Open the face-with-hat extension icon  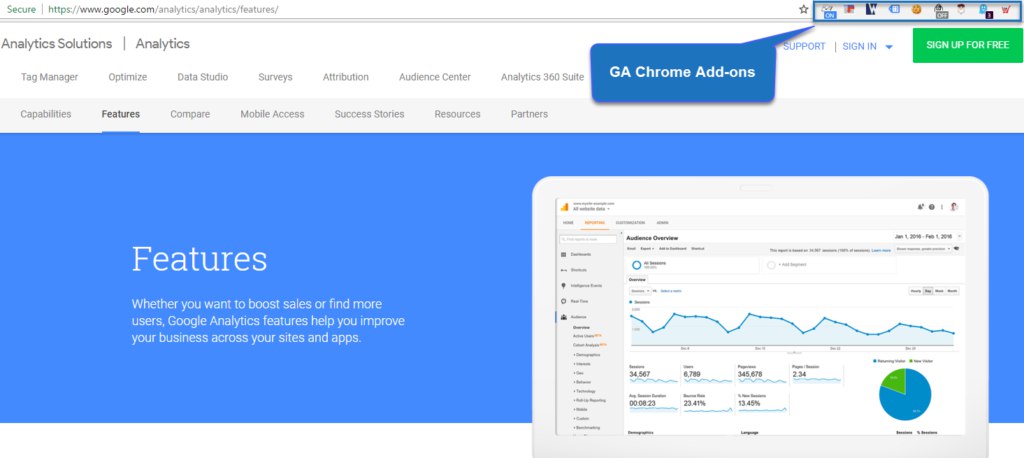tap(961, 10)
